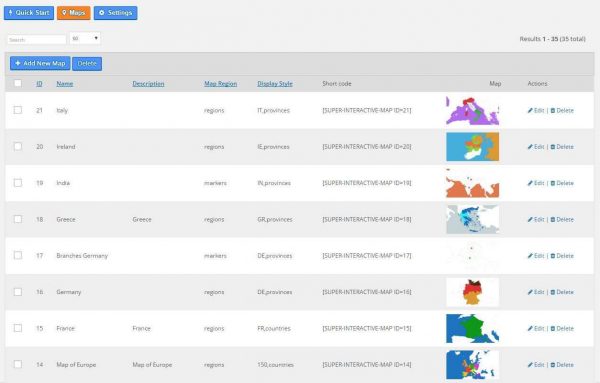This screenshot has width=600, height=383.
Task: Sort the table by ID column
Action: (39, 83)
